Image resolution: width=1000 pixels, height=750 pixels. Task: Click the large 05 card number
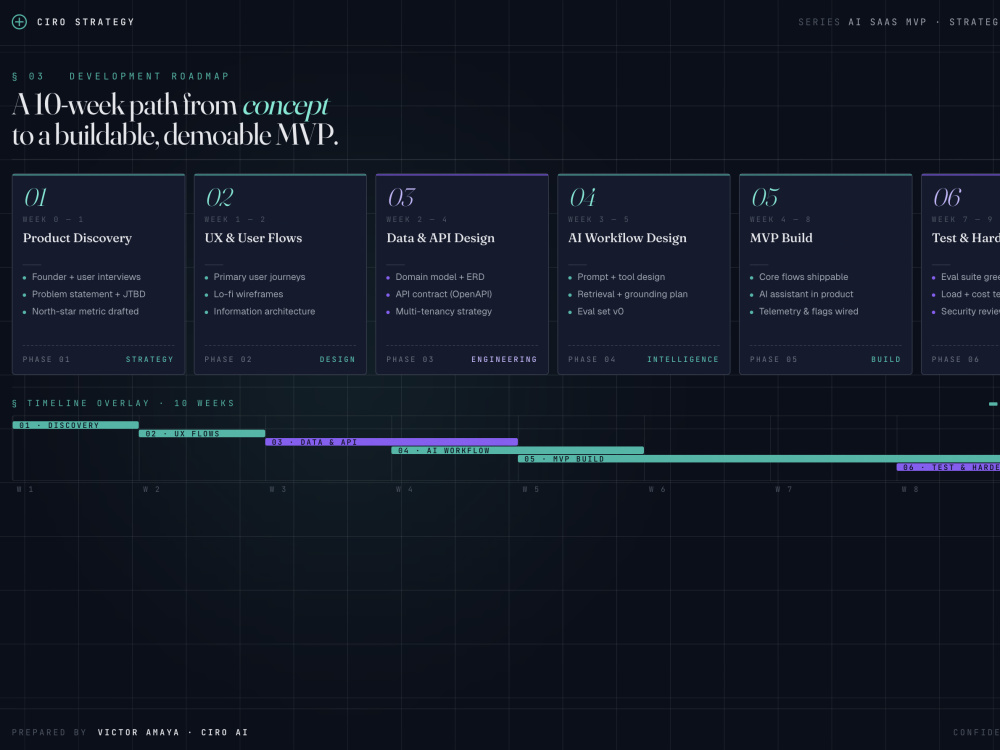point(765,198)
